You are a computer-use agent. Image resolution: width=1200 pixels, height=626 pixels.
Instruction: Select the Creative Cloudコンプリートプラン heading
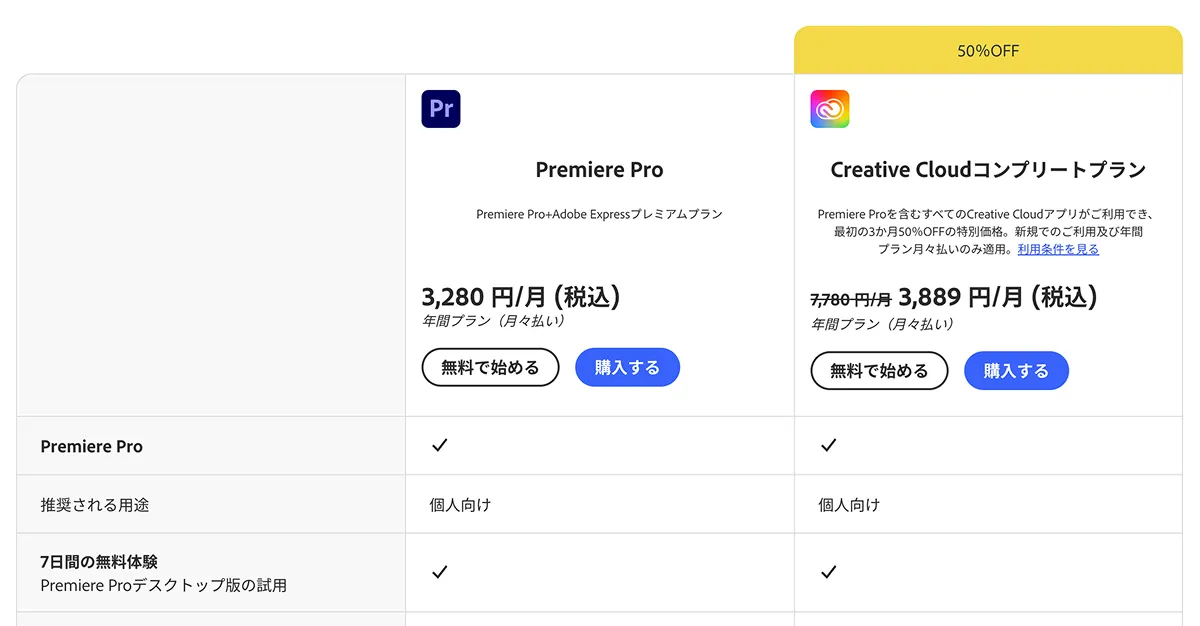coord(988,170)
